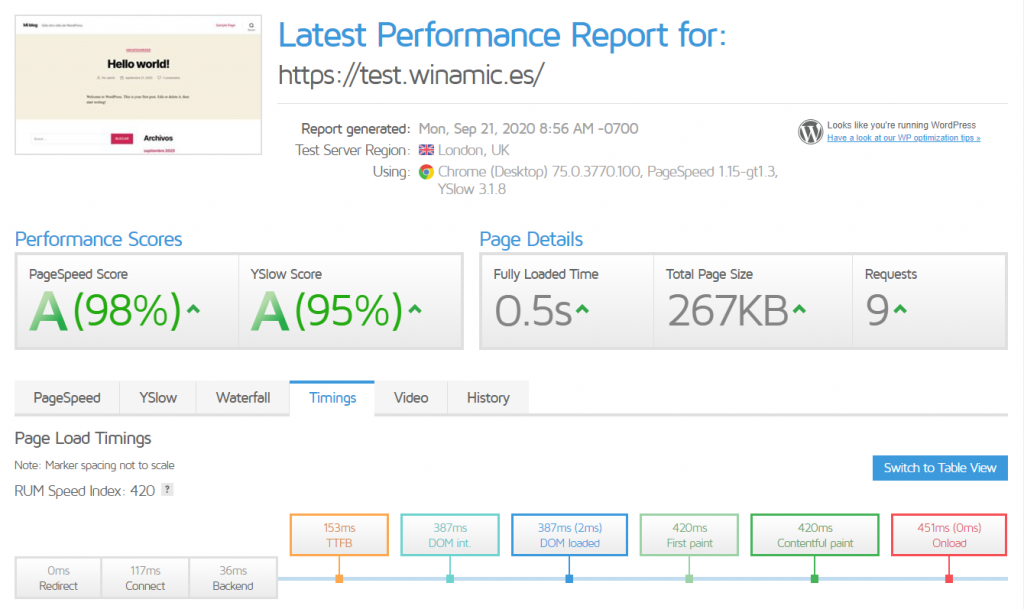The width and height of the screenshot is (1024, 609).
Task: Click the WordPress logo icon
Action: point(809,131)
